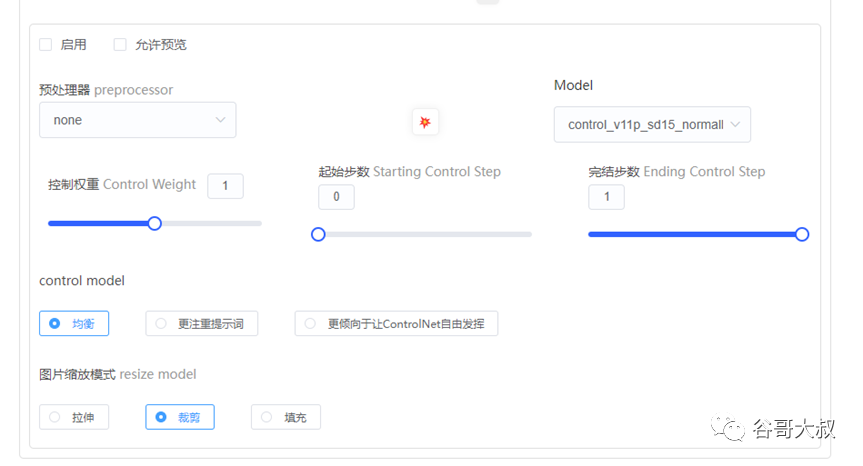Click the 控制权重 Control Weight label
The image size is (863, 466).
pyautogui.click(x=122, y=184)
